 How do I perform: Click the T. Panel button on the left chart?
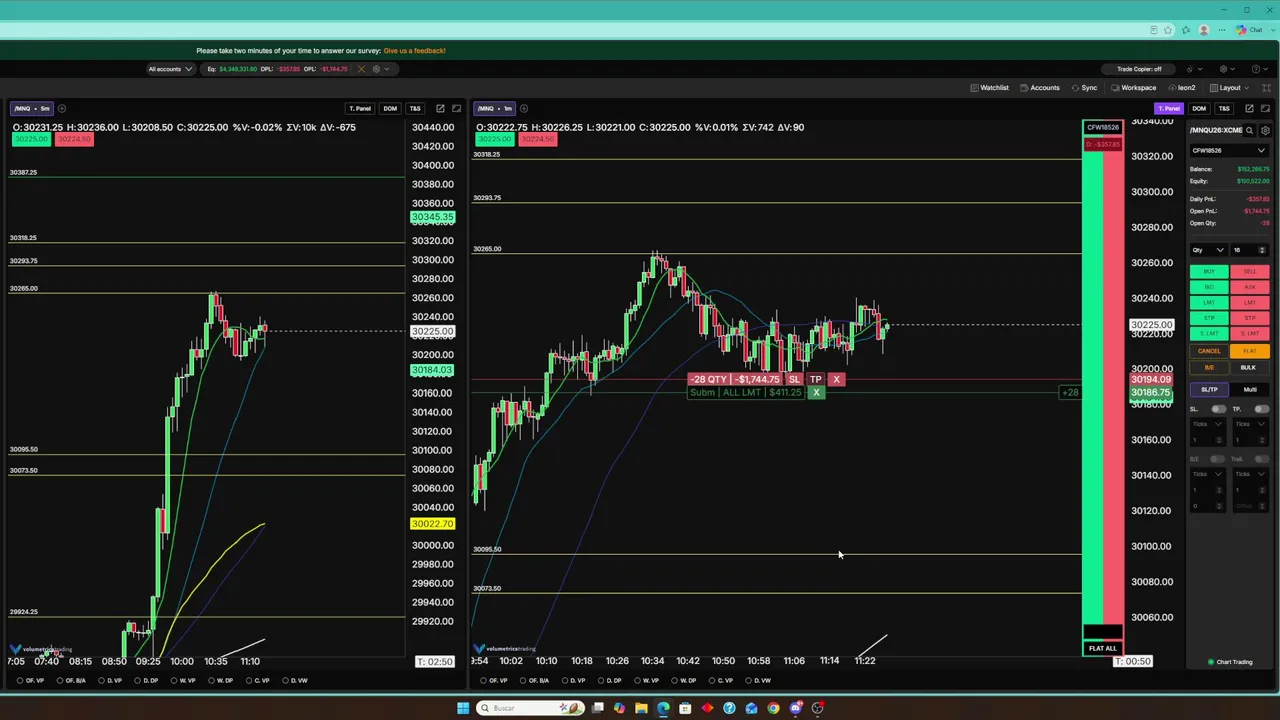click(x=360, y=108)
